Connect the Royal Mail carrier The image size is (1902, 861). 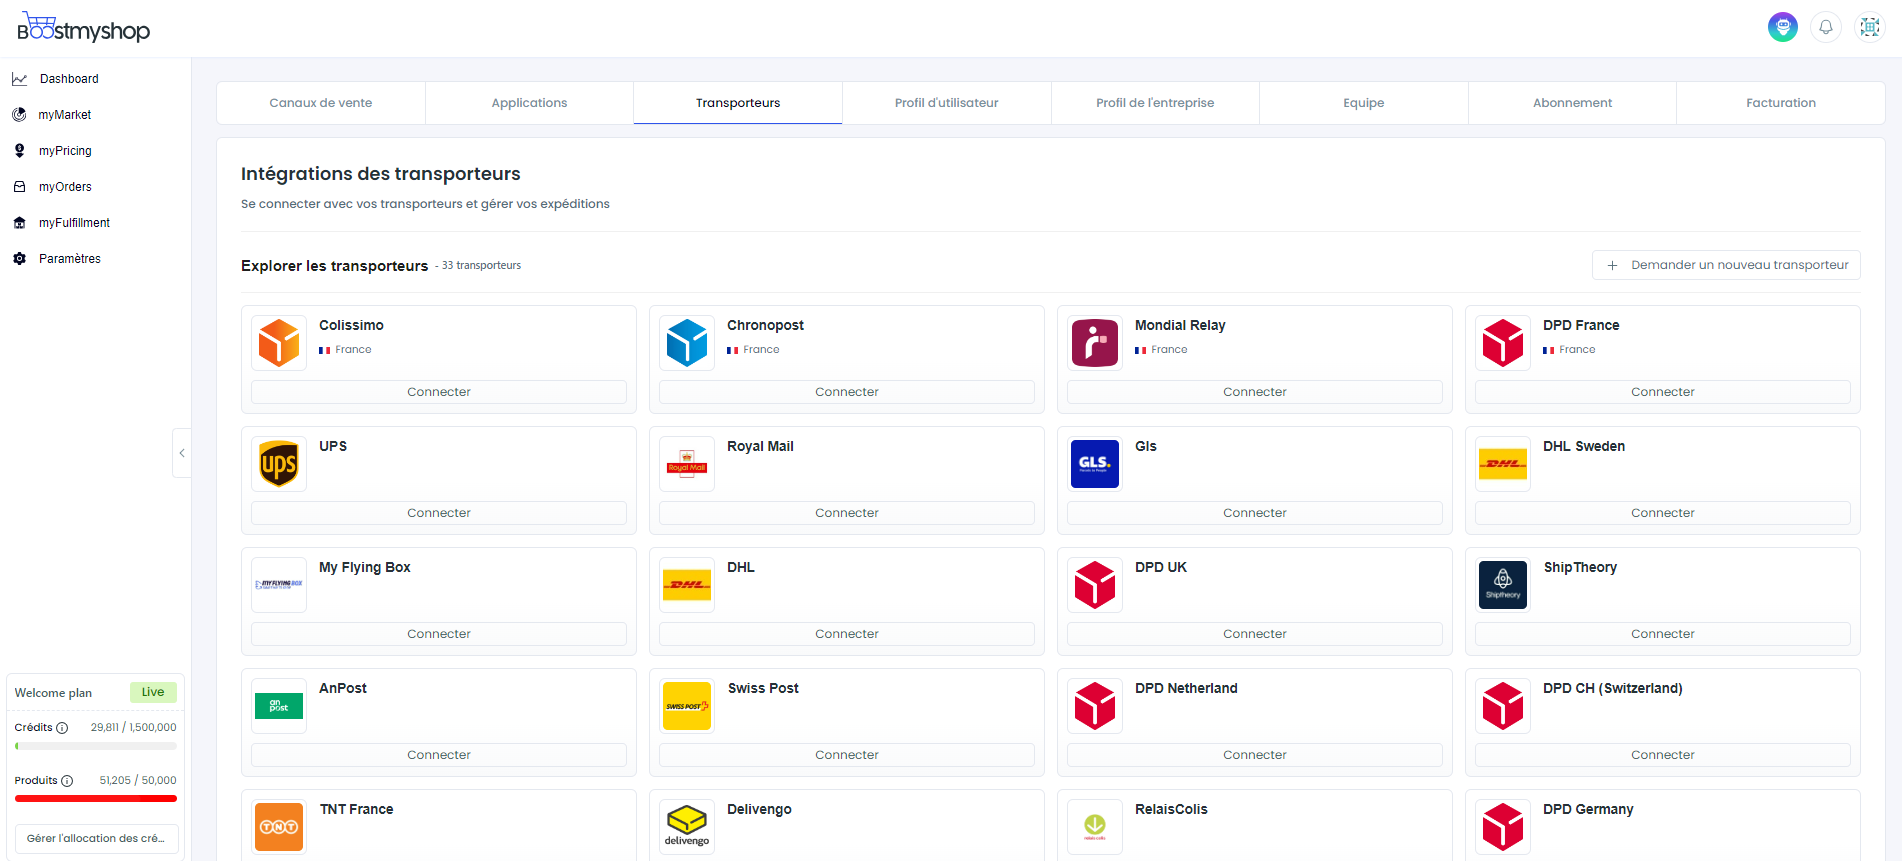coord(847,513)
